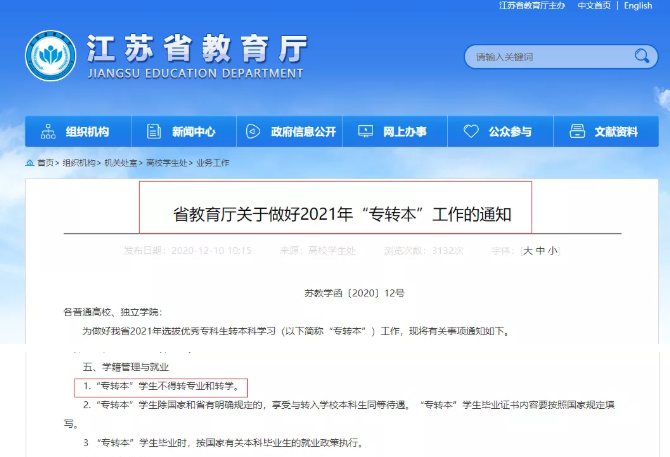Click the 政府信息公开 icon
The image size is (670, 457).
click(253, 132)
